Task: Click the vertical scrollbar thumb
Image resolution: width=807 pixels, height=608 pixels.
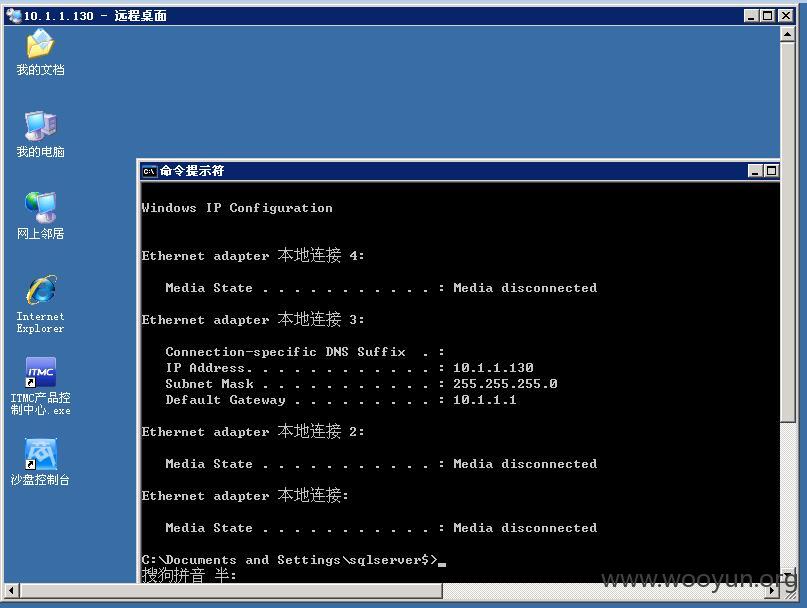Action: point(787,233)
